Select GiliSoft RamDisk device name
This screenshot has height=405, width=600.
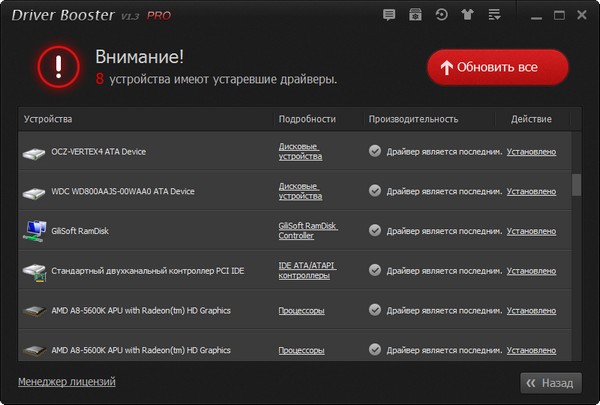pos(80,231)
